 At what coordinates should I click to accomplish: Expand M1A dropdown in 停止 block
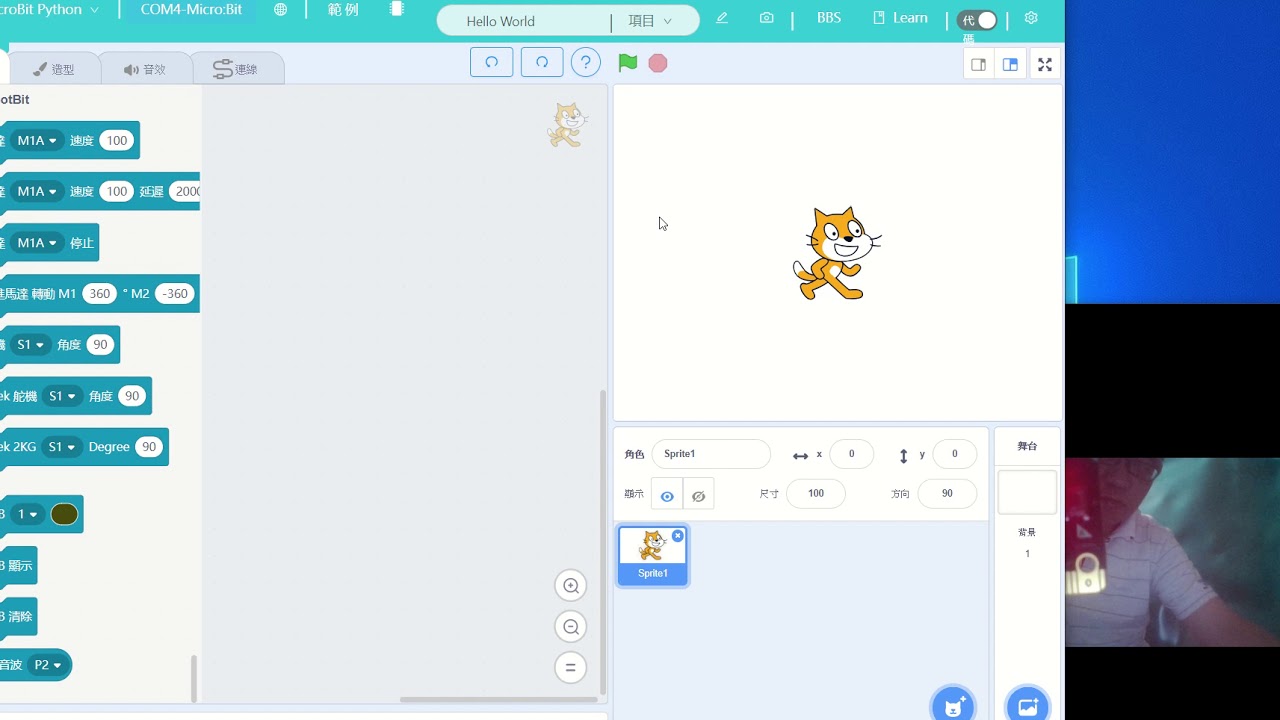point(38,243)
